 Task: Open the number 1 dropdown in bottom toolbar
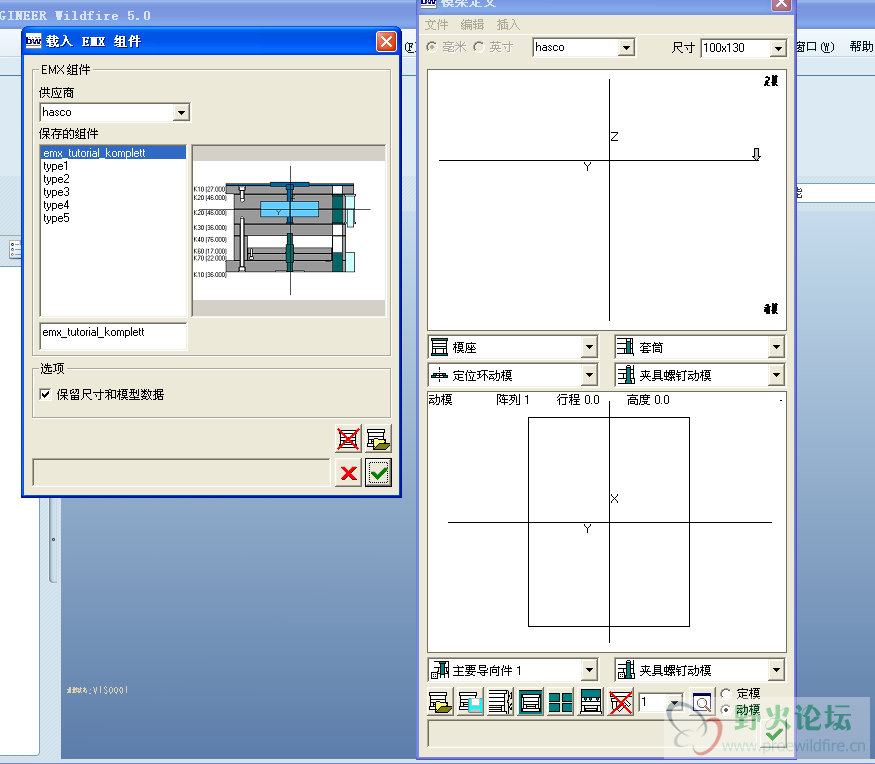(x=675, y=703)
